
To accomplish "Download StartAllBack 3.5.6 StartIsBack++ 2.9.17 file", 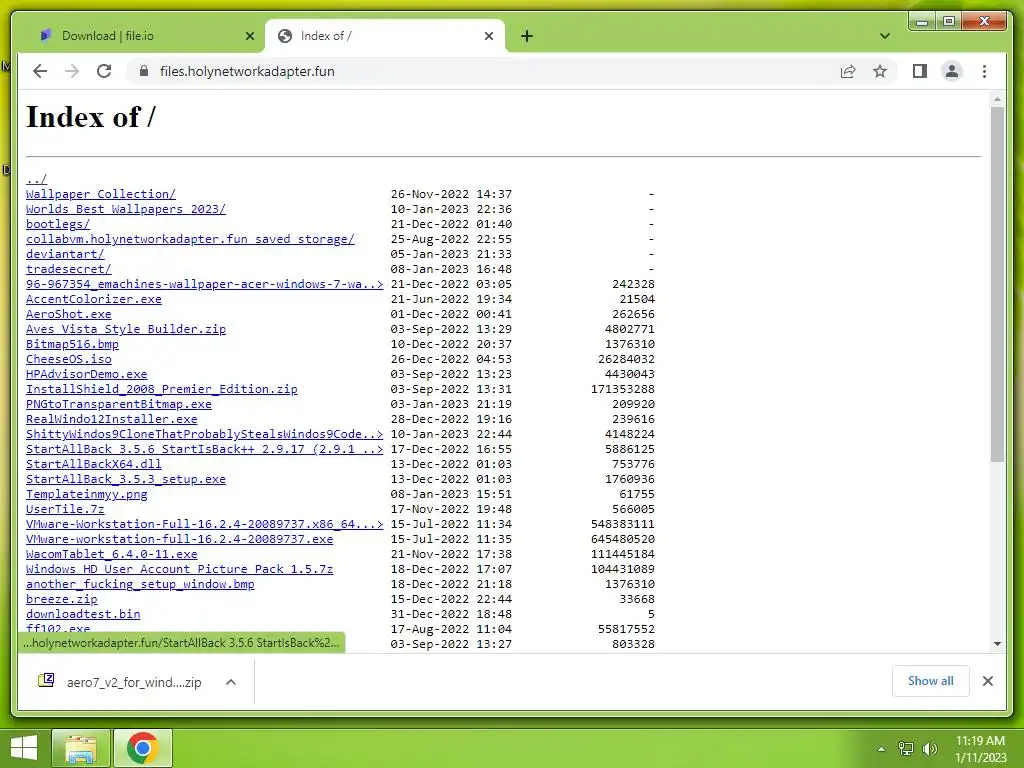I will tap(204, 449).
